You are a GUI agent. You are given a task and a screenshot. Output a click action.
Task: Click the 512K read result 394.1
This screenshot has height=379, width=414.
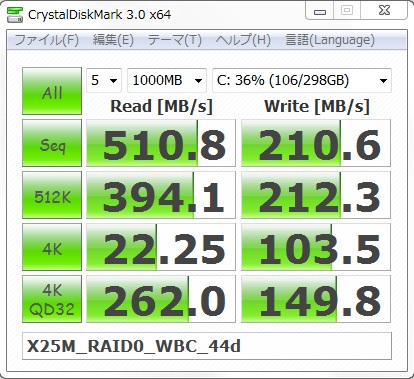pyautogui.click(x=161, y=195)
